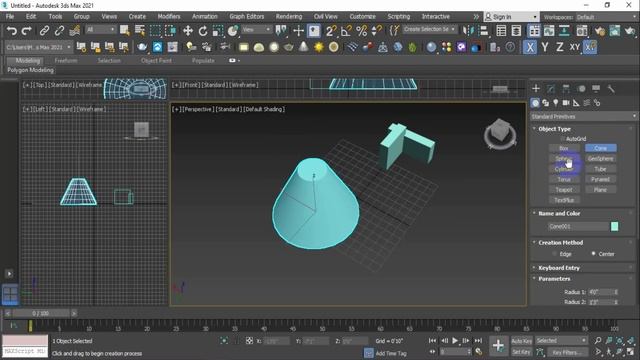The image size is (640, 360).
Task: Open the Rendering menu
Action: (x=289, y=16)
